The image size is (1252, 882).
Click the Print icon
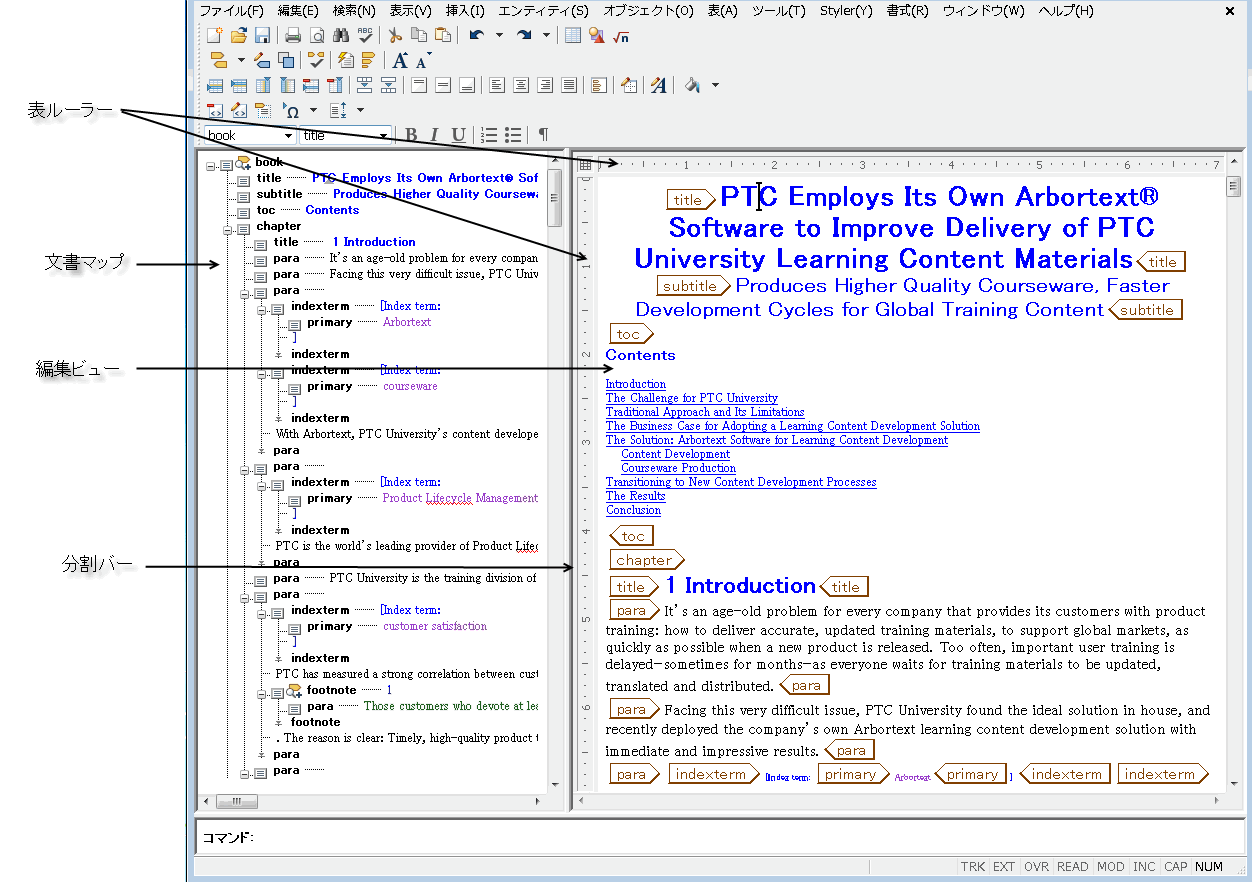click(293, 35)
